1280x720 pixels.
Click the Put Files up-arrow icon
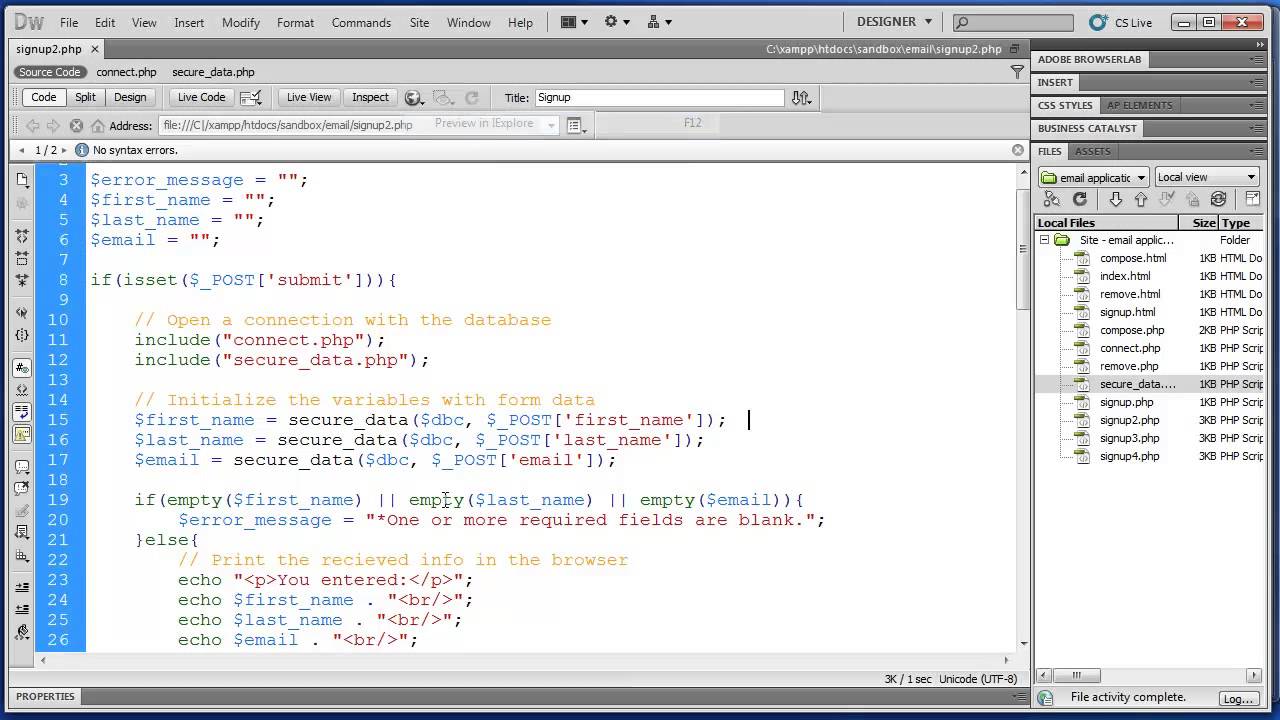tap(1141, 199)
